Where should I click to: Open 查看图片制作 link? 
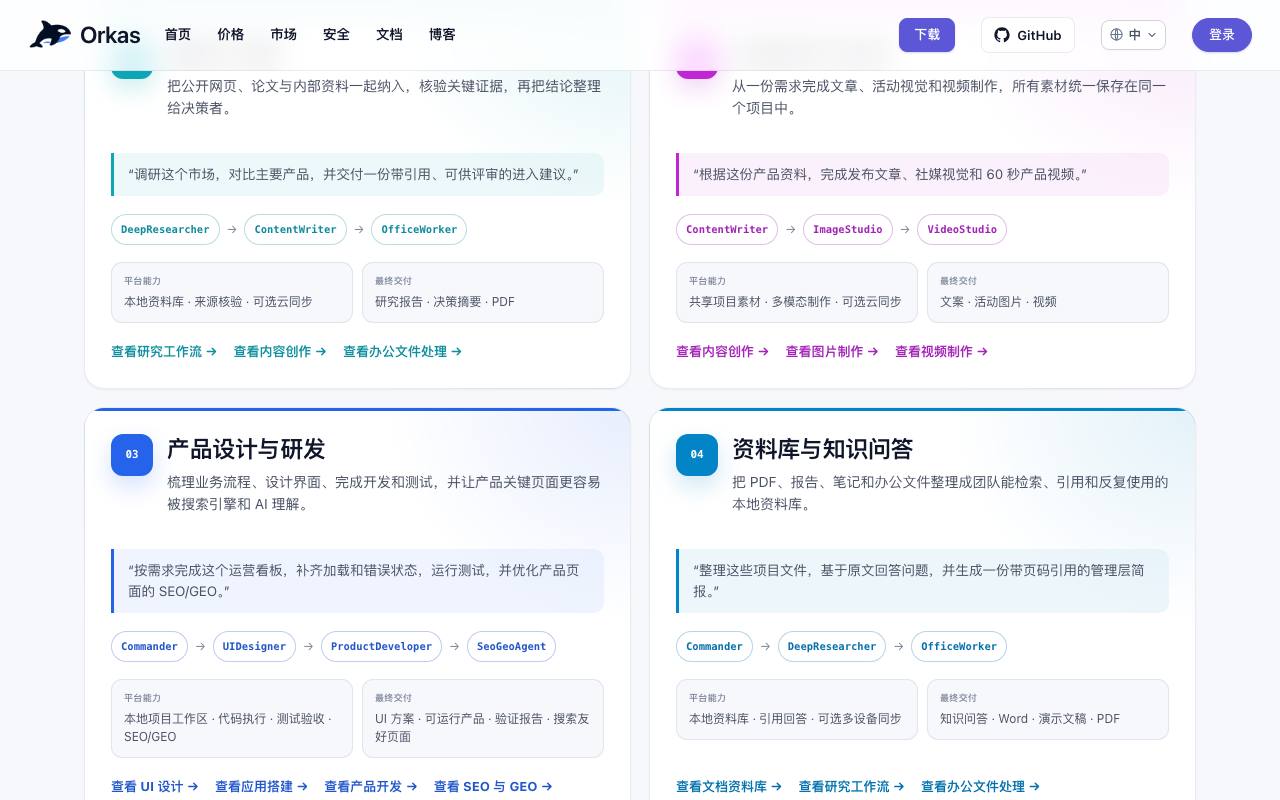[x=832, y=352]
